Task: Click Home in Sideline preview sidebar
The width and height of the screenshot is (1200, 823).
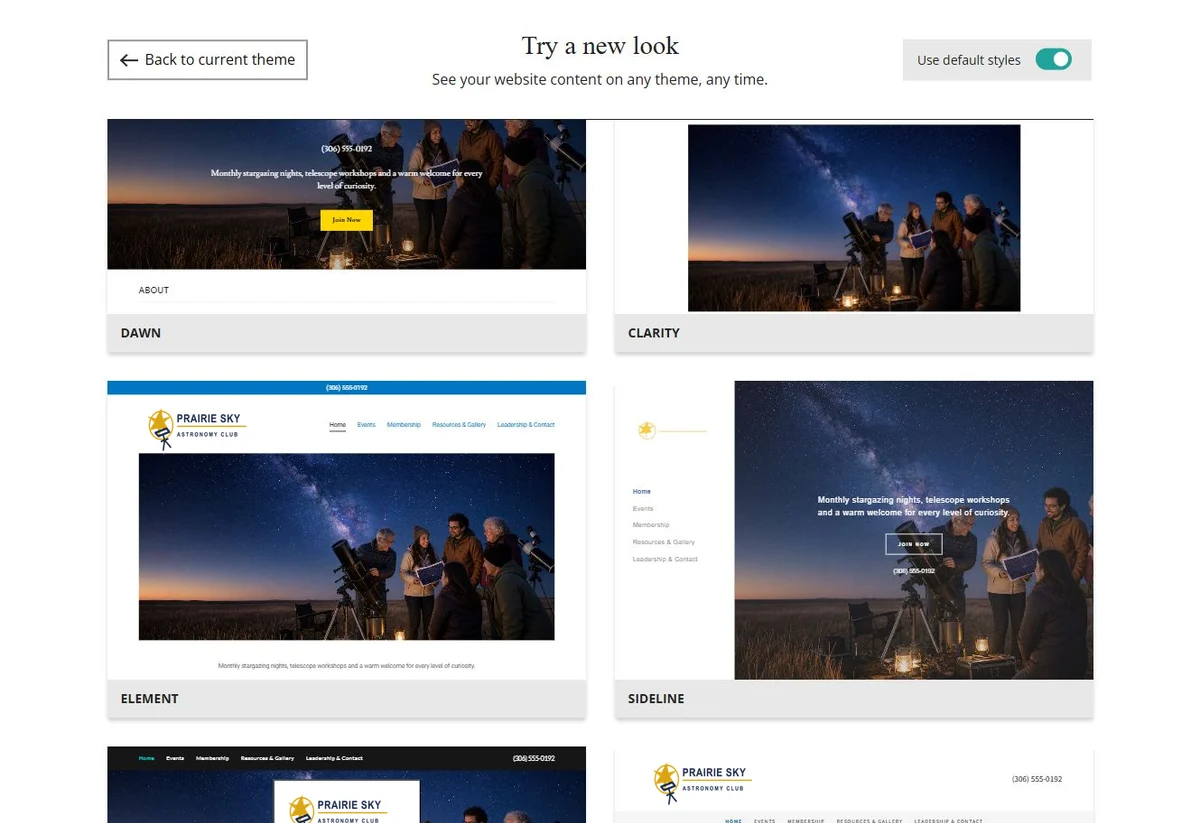Action: pos(642,492)
